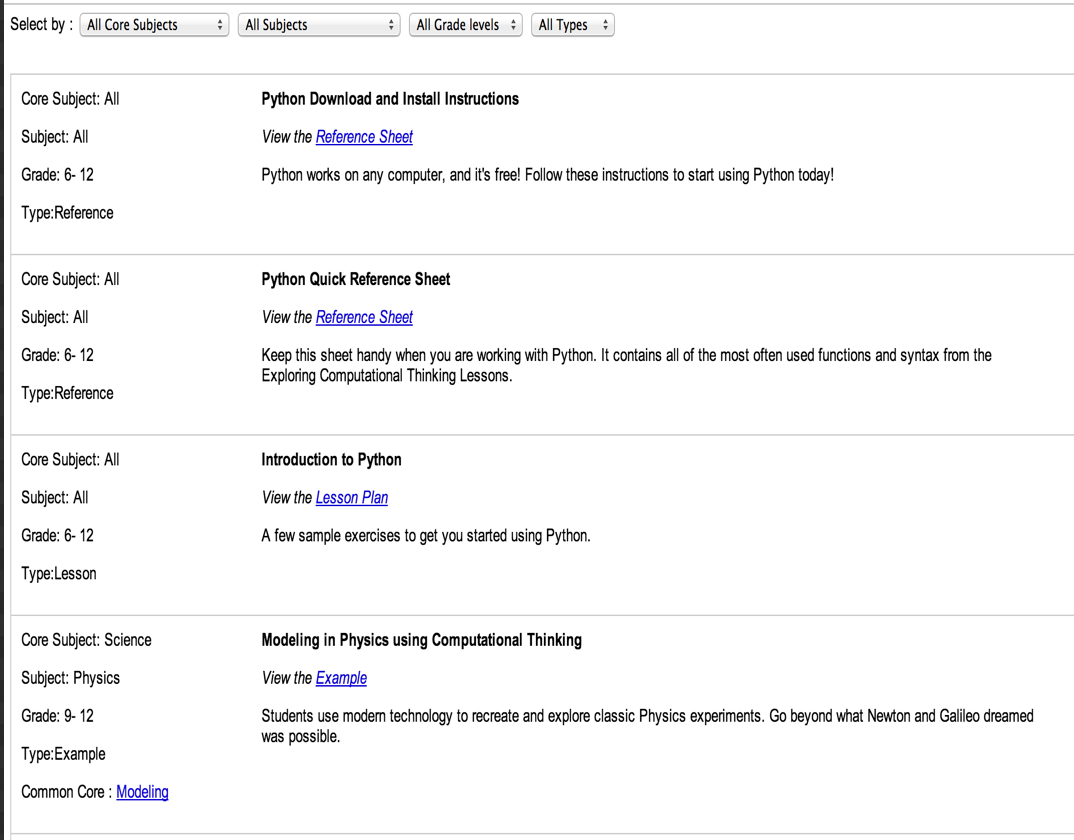
Task: Click description starting 'Keep this sheet handy'
Action: pyautogui.click(x=626, y=365)
